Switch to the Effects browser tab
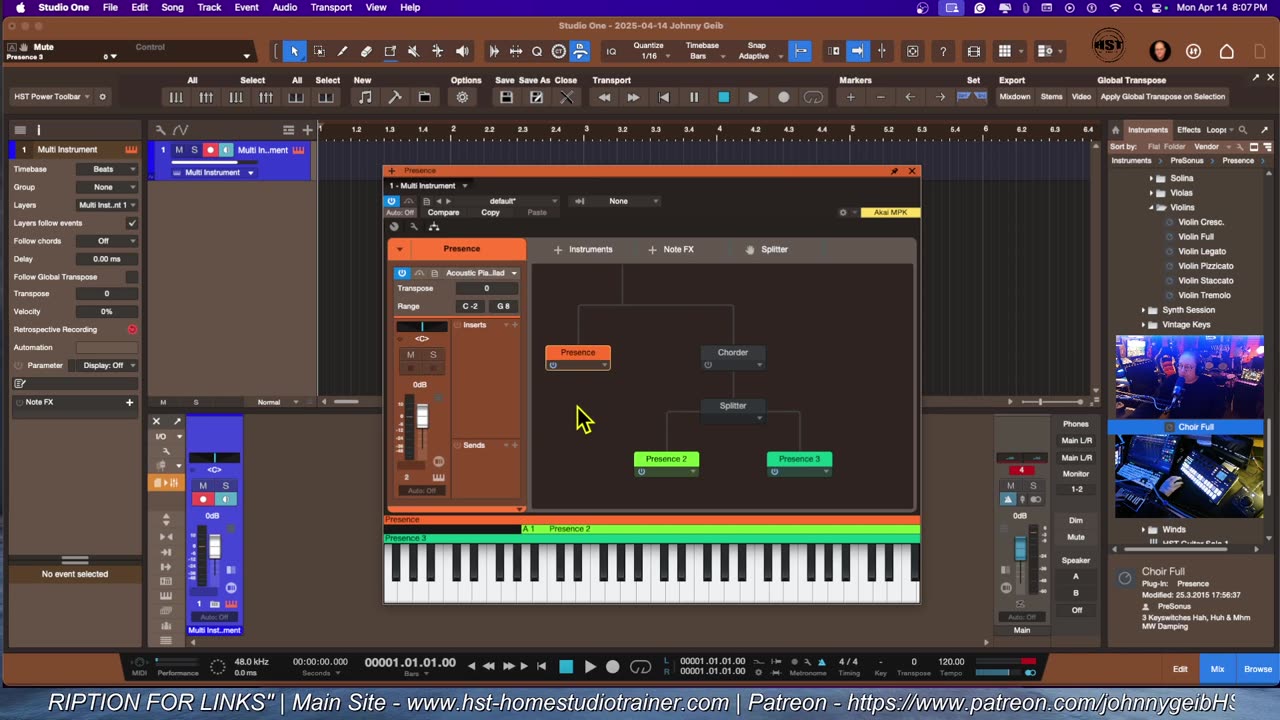 (1188, 129)
